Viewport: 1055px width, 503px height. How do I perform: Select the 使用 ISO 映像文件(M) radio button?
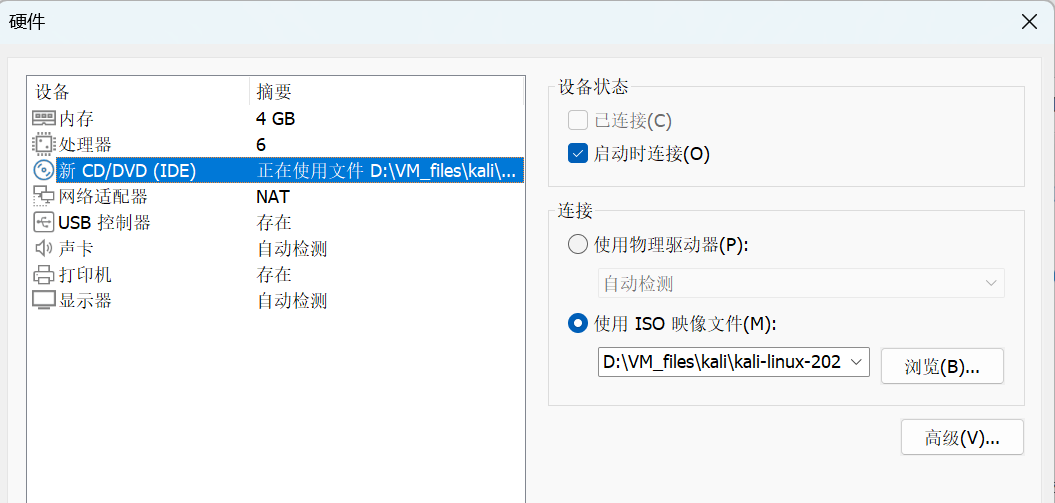point(577,324)
